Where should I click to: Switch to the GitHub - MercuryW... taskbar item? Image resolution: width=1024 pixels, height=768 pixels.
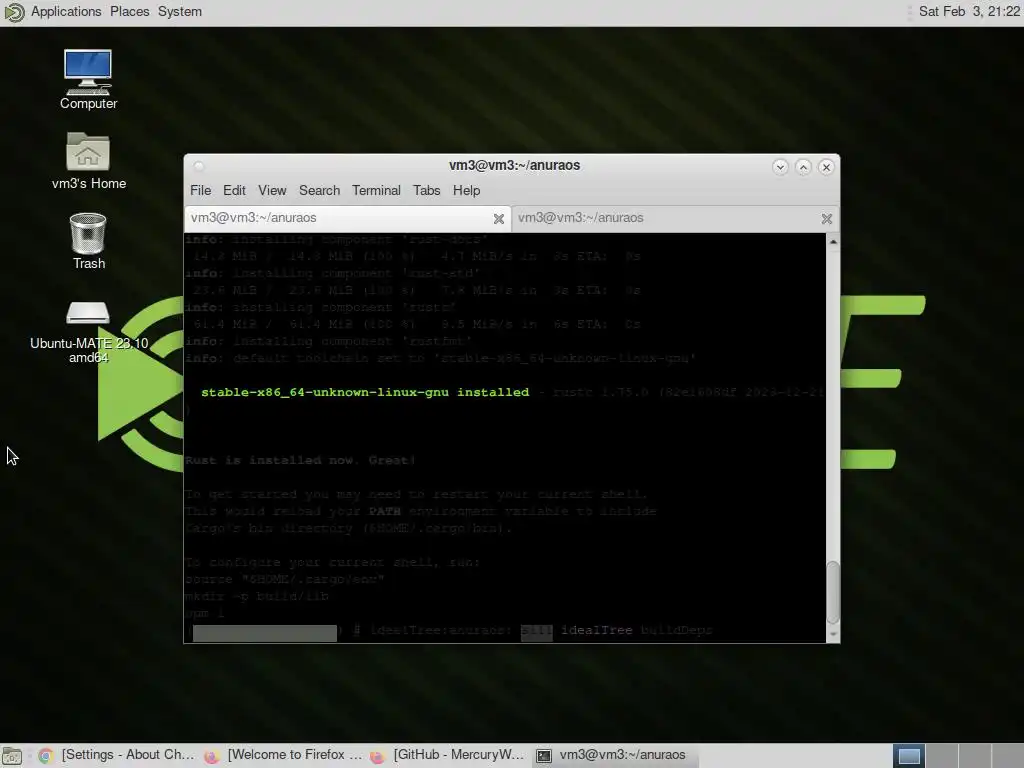click(448, 755)
